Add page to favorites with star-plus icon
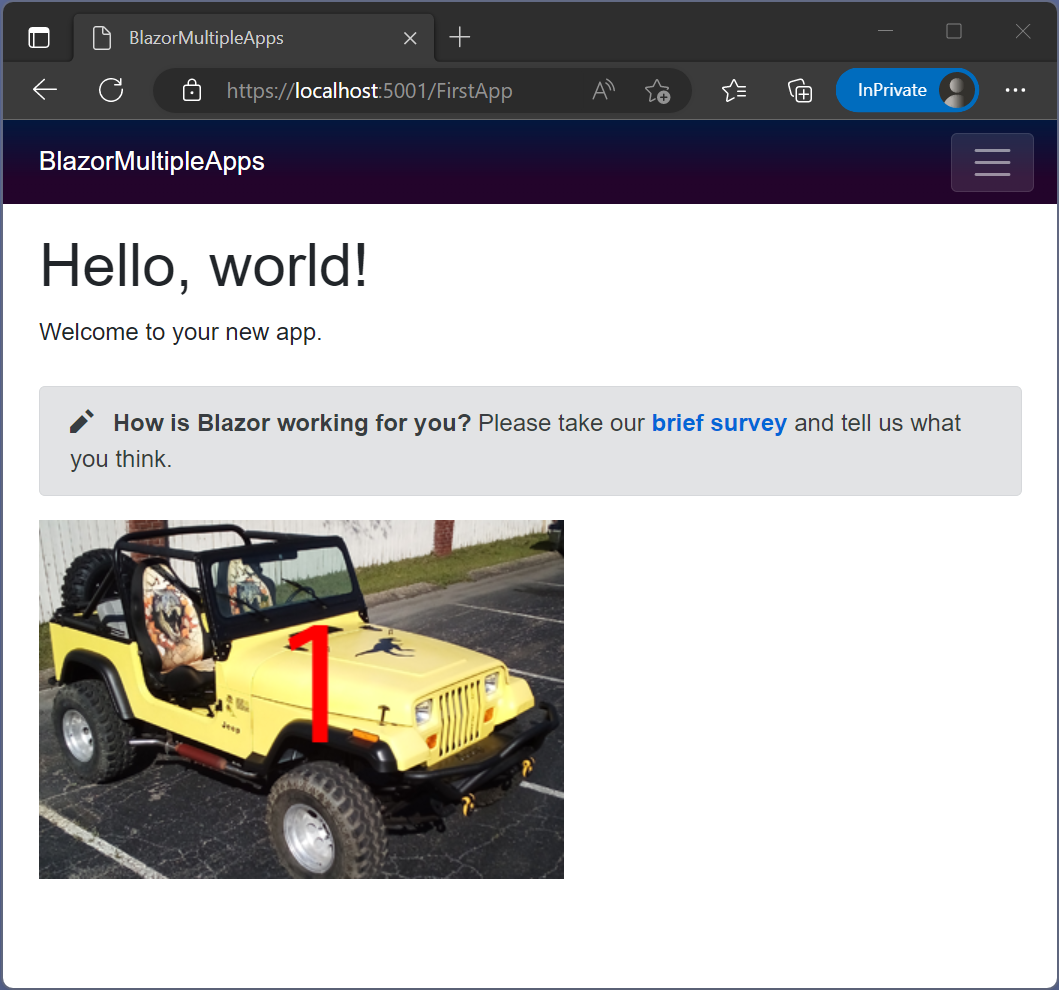The width and height of the screenshot is (1059, 990). (x=659, y=91)
